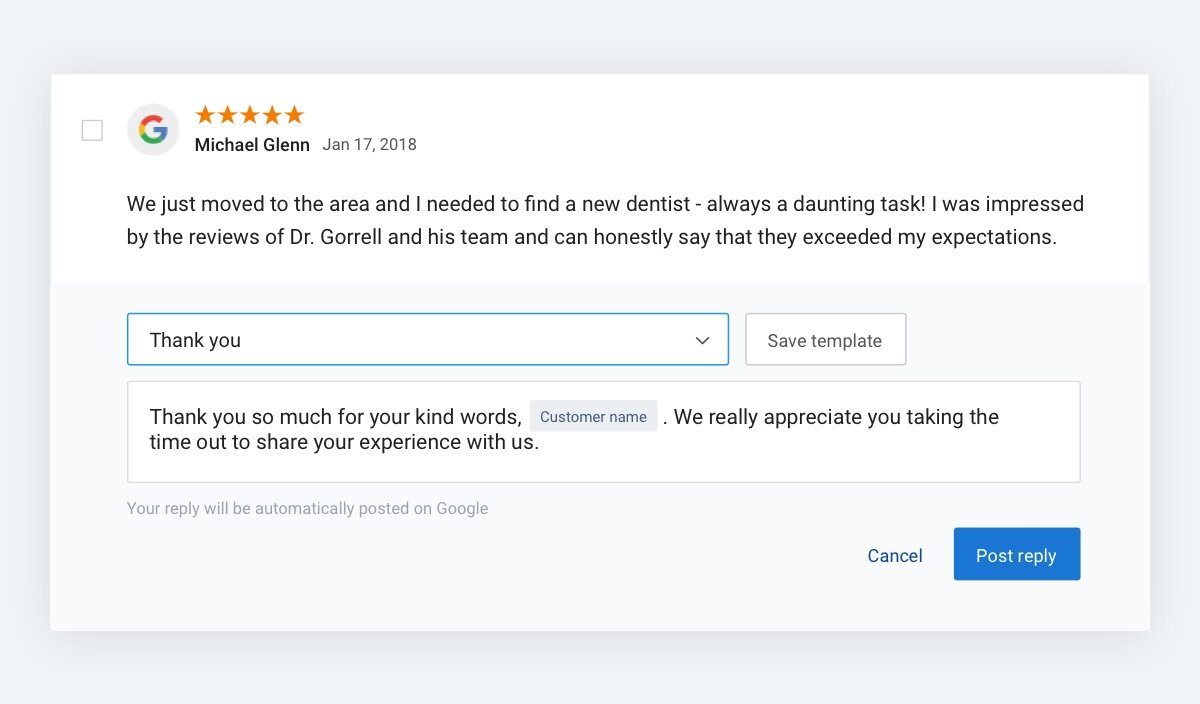Viewport: 1200px width, 704px height.
Task: Click the Customer name placeholder chip
Action: click(x=593, y=416)
